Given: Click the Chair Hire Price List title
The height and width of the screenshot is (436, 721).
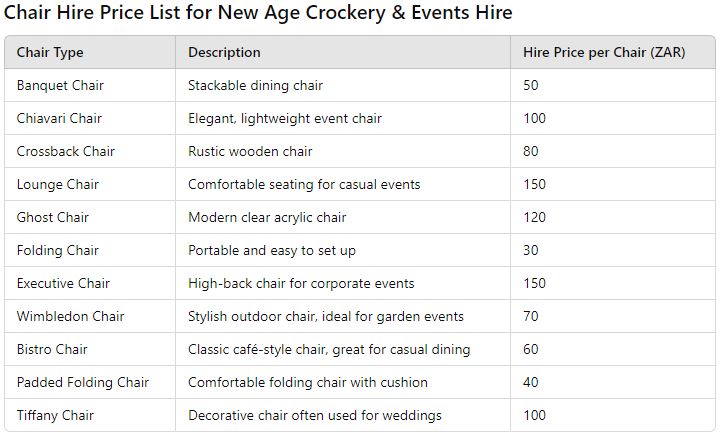Looking at the screenshot, I should tap(258, 14).
